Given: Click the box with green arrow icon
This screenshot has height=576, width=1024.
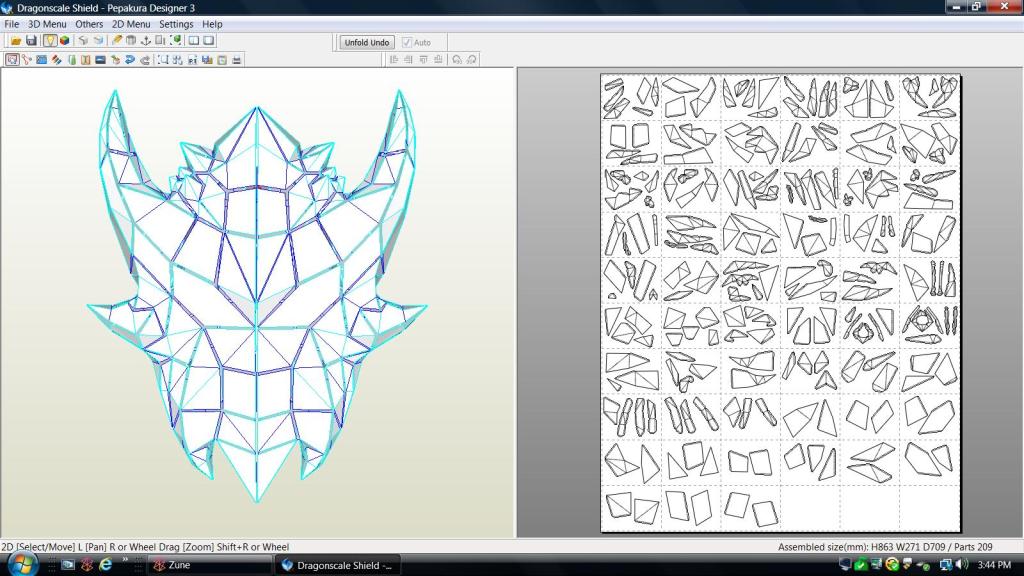Looking at the screenshot, I should 116,59.
